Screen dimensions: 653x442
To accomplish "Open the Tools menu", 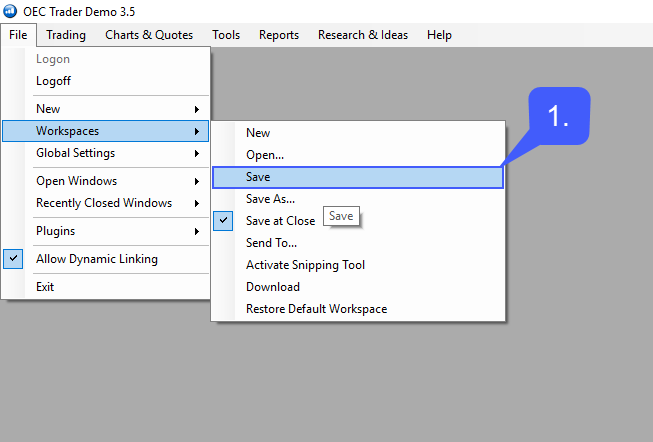I will pyautogui.click(x=226, y=35).
